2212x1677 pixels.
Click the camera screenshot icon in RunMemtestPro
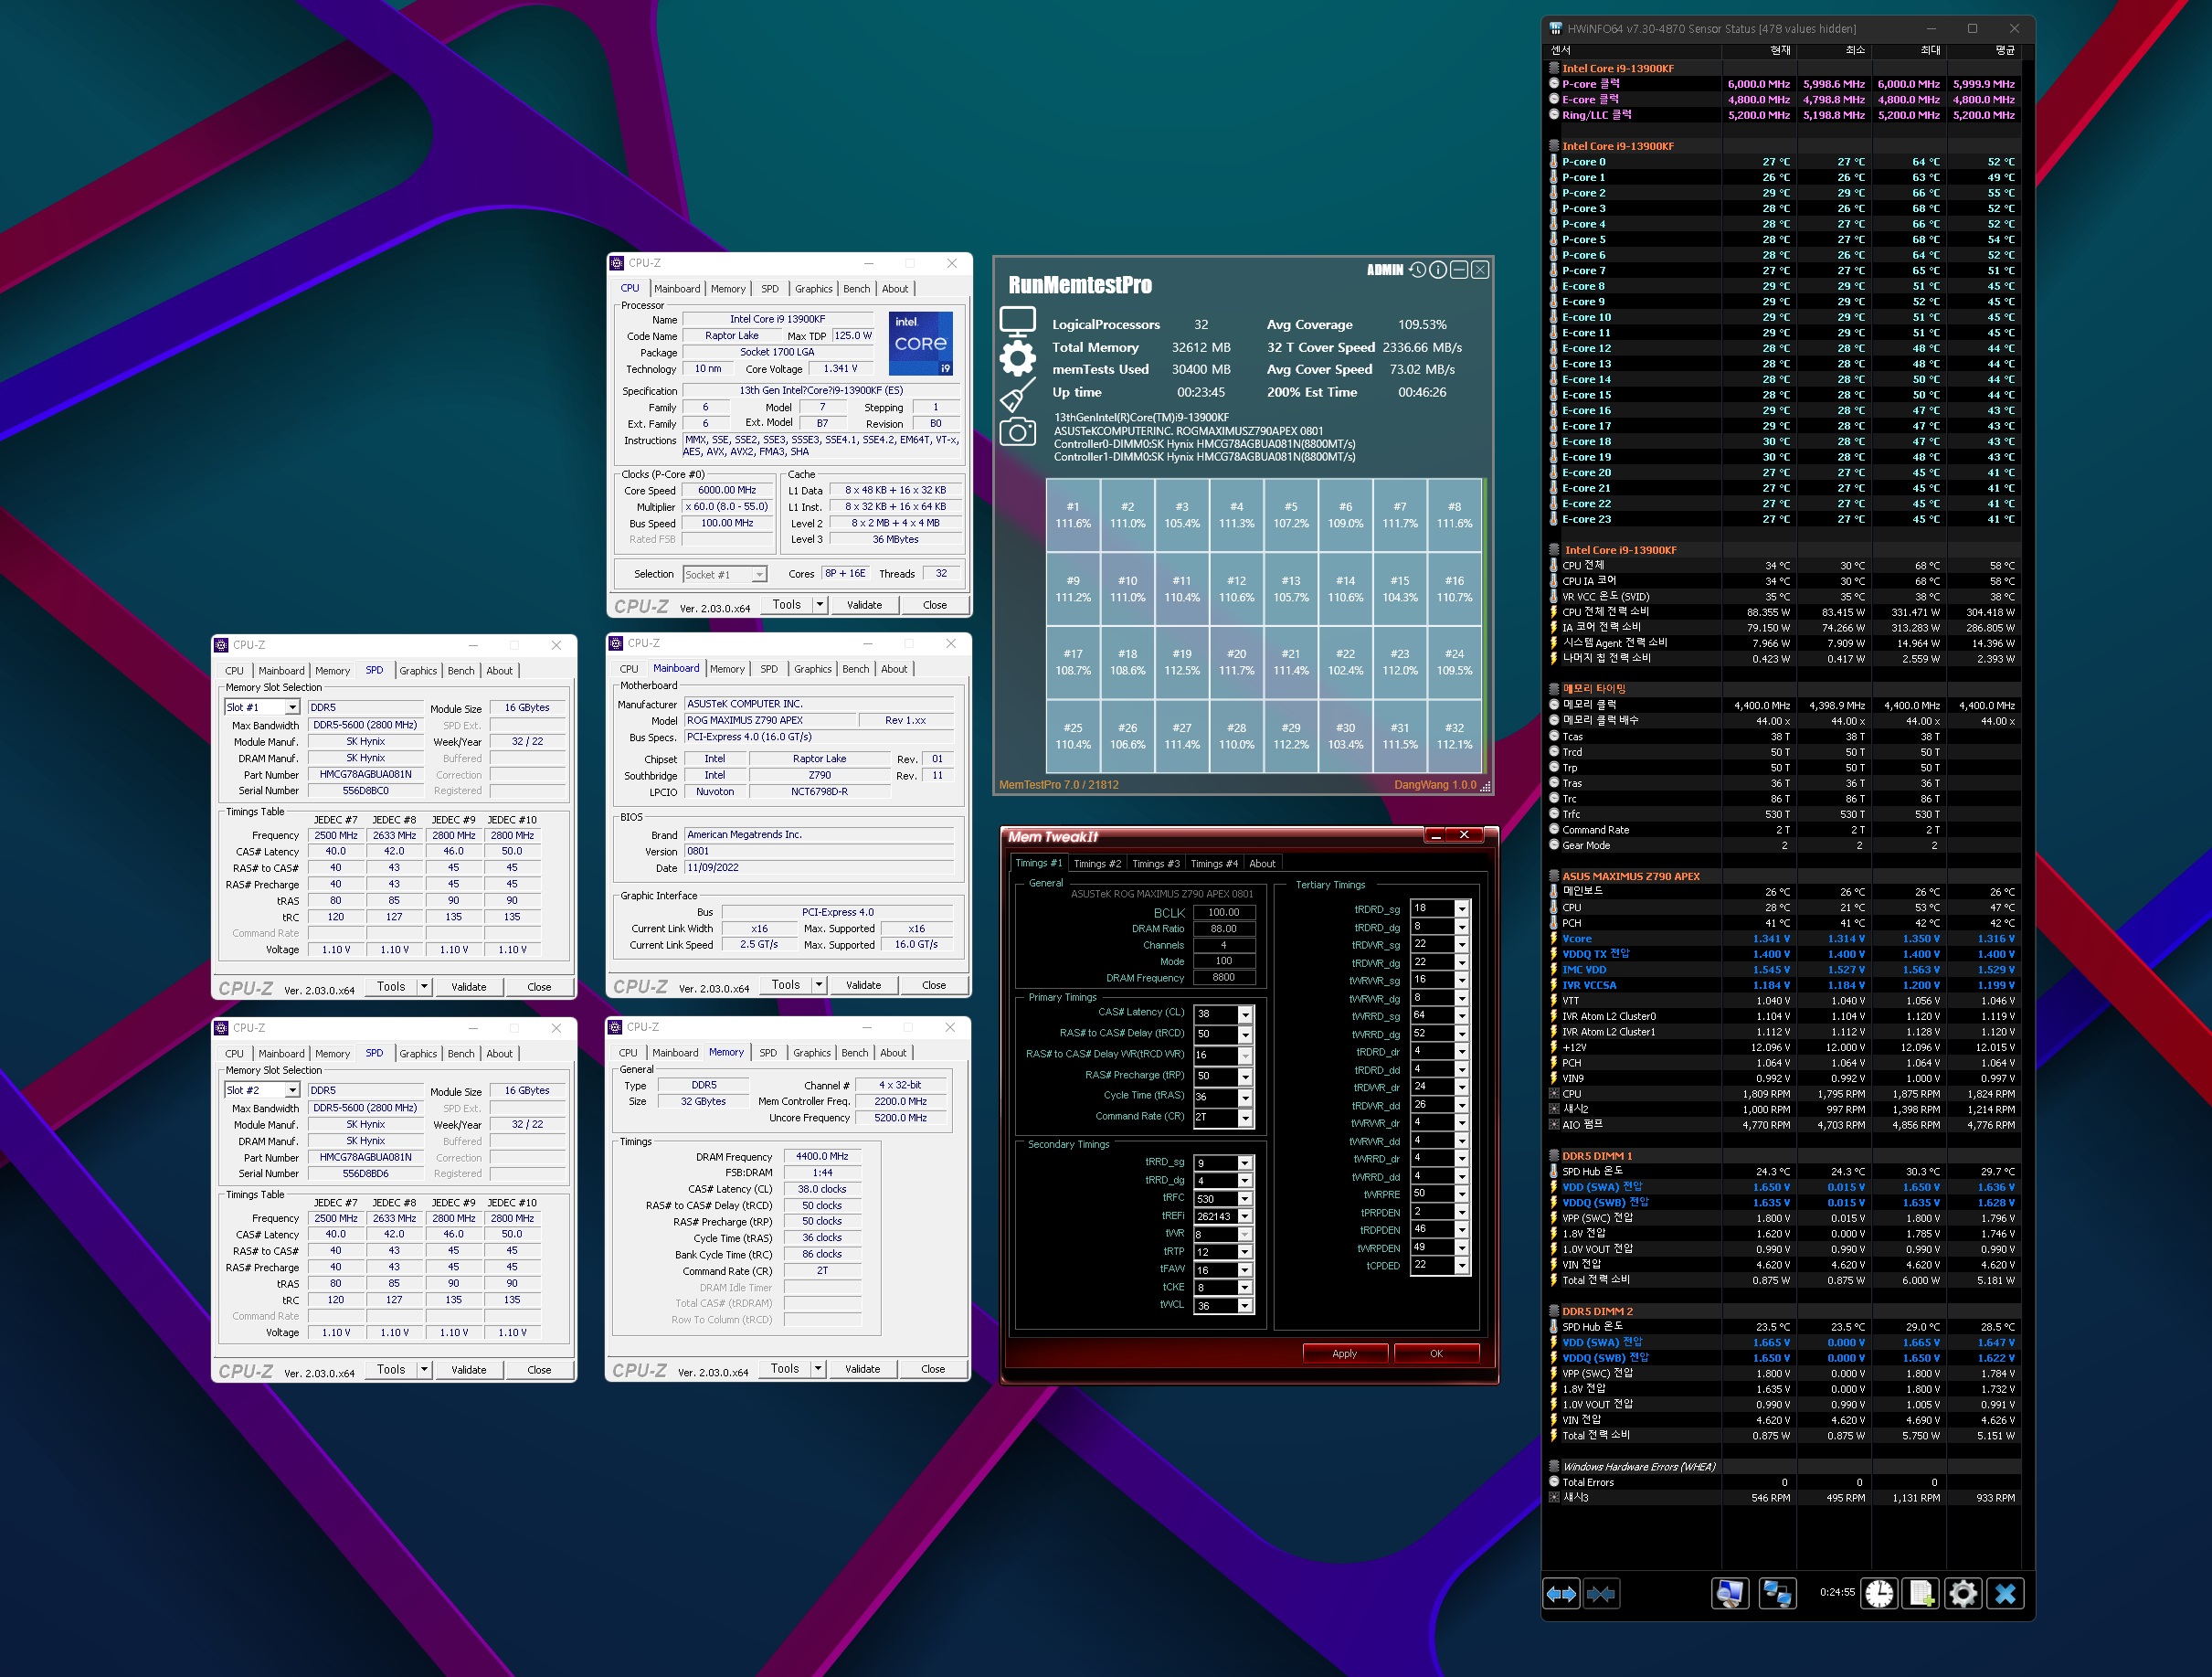click(1017, 432)
